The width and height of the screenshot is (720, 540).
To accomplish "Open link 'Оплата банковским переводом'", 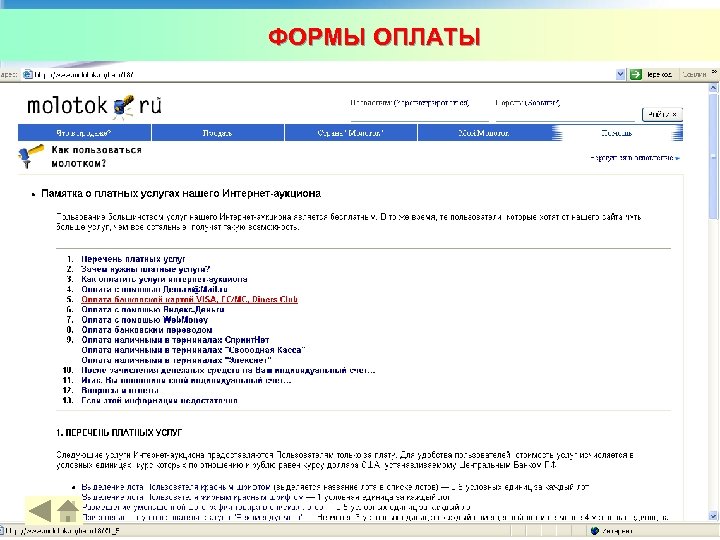I will point(146,330).
